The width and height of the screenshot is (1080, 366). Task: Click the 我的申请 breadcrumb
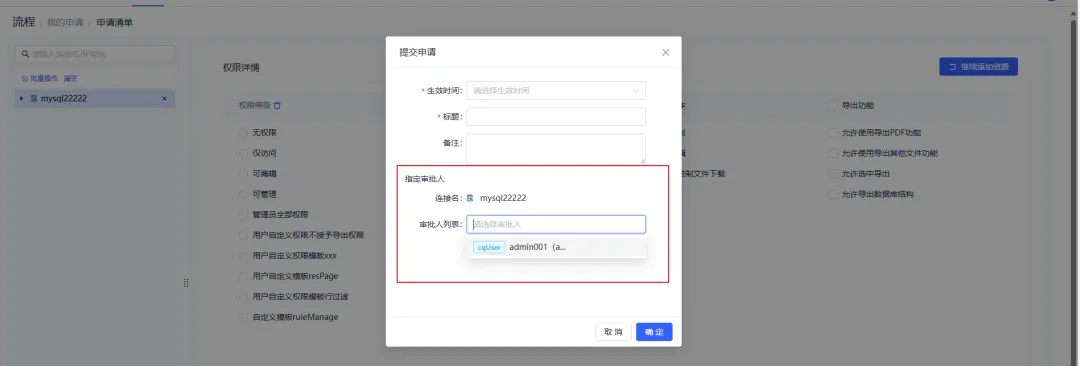(x=65, y=23)
